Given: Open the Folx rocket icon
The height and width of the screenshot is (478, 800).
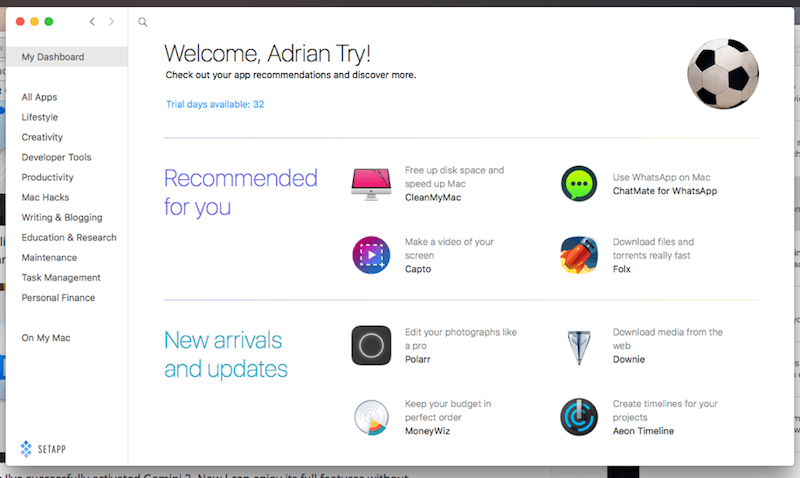Looking at the screenshot, I should [x=579, y=255].
